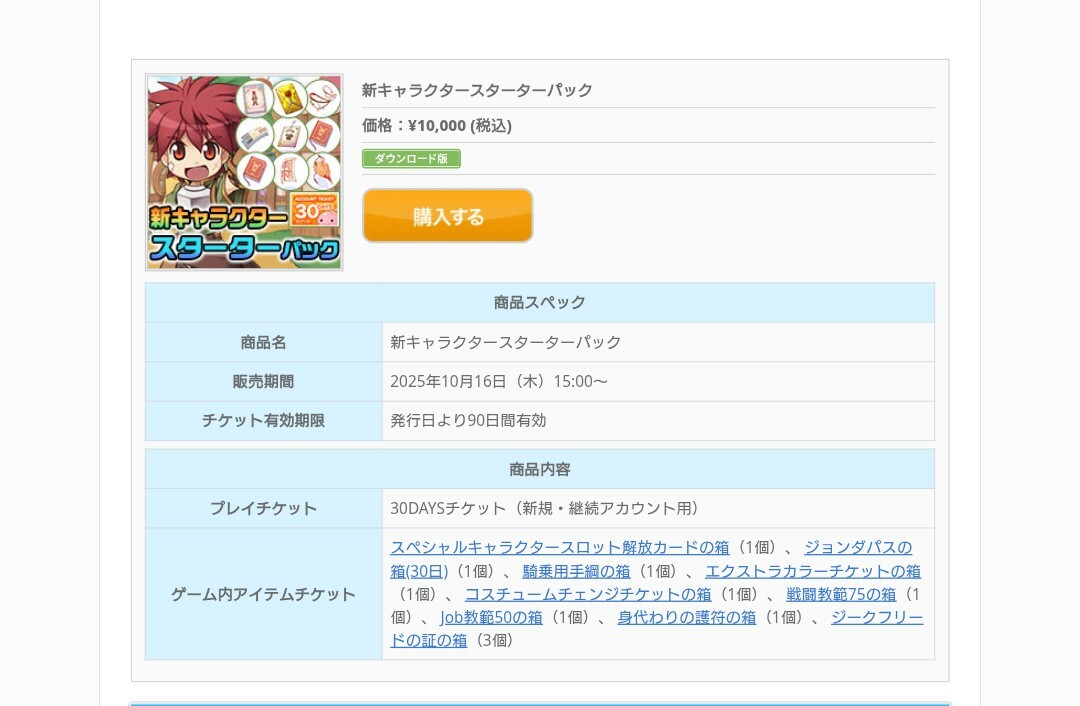Select the product title 新キャラクタースターターパック heading
The image size is (1080, 706).
point(477,90)
